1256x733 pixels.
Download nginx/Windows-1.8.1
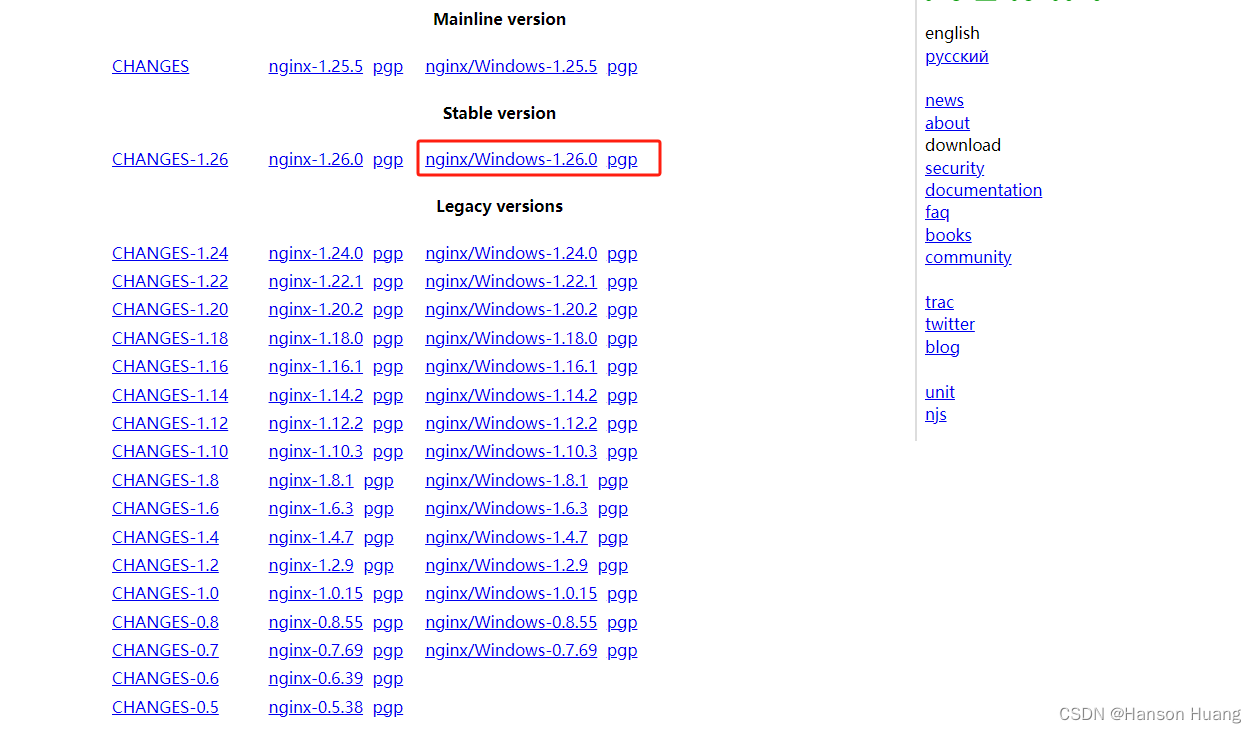coord(506,480)
